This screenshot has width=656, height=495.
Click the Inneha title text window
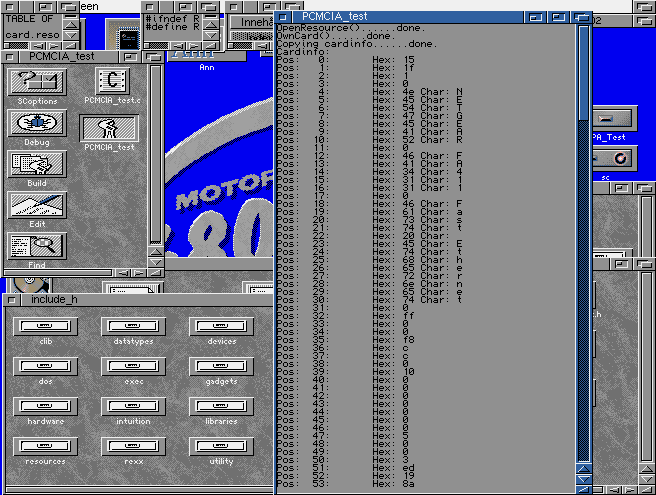pos(256,22)
